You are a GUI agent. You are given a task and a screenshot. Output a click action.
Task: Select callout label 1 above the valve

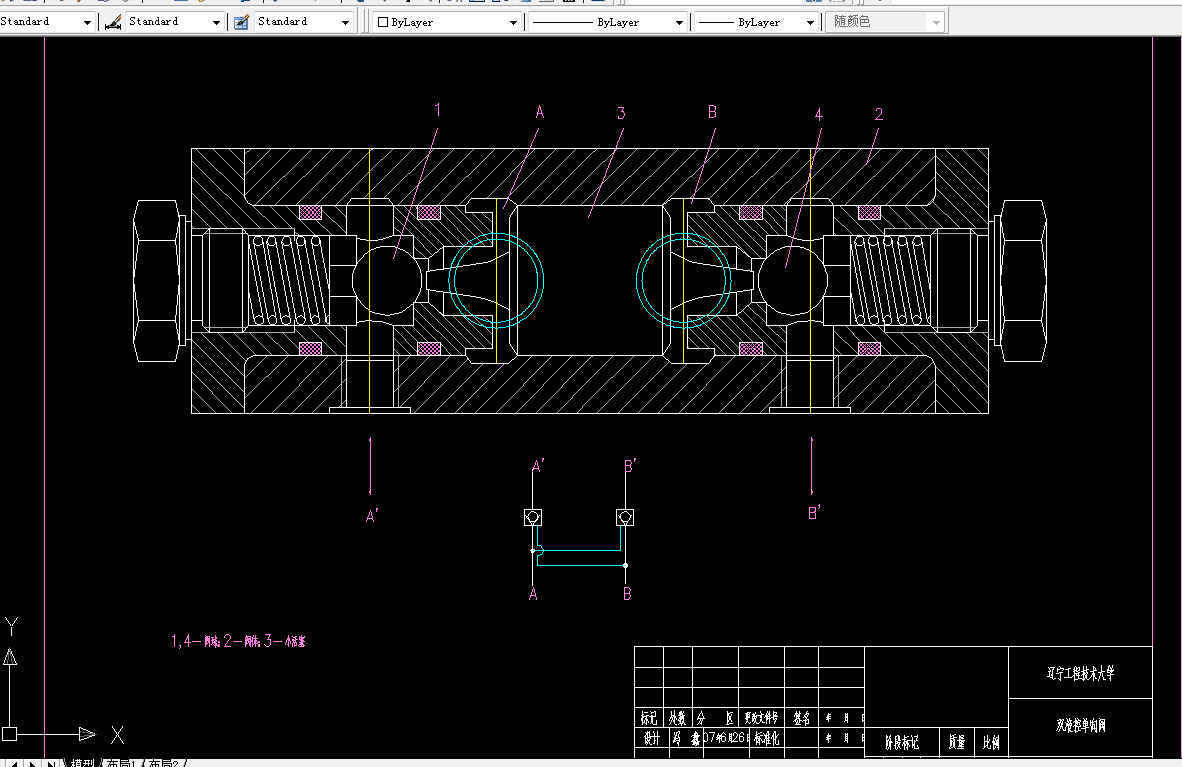coord(437,110)
